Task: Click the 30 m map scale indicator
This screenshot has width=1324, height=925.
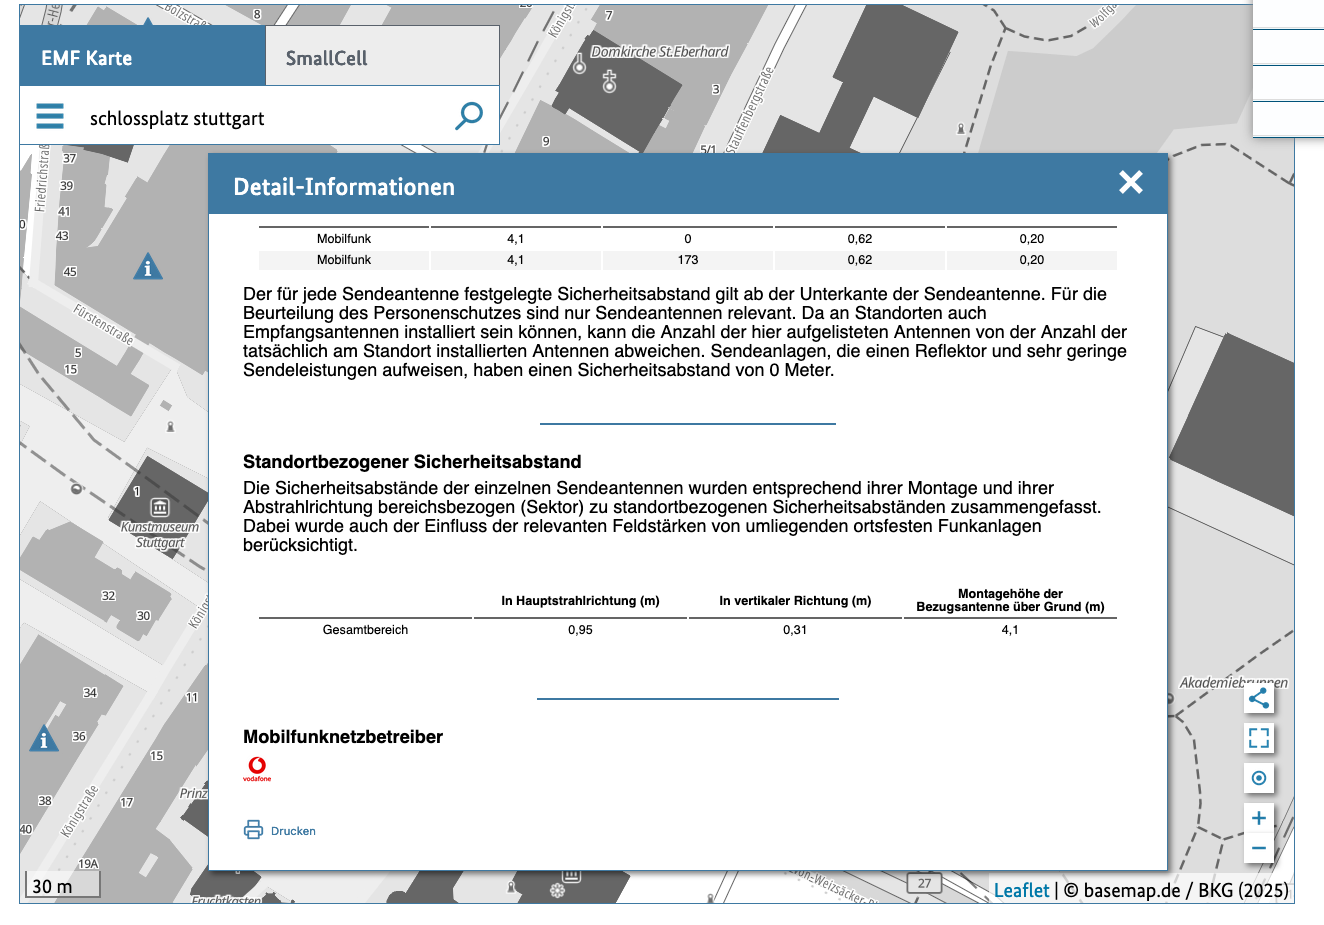Action: (x=62, y=886)
